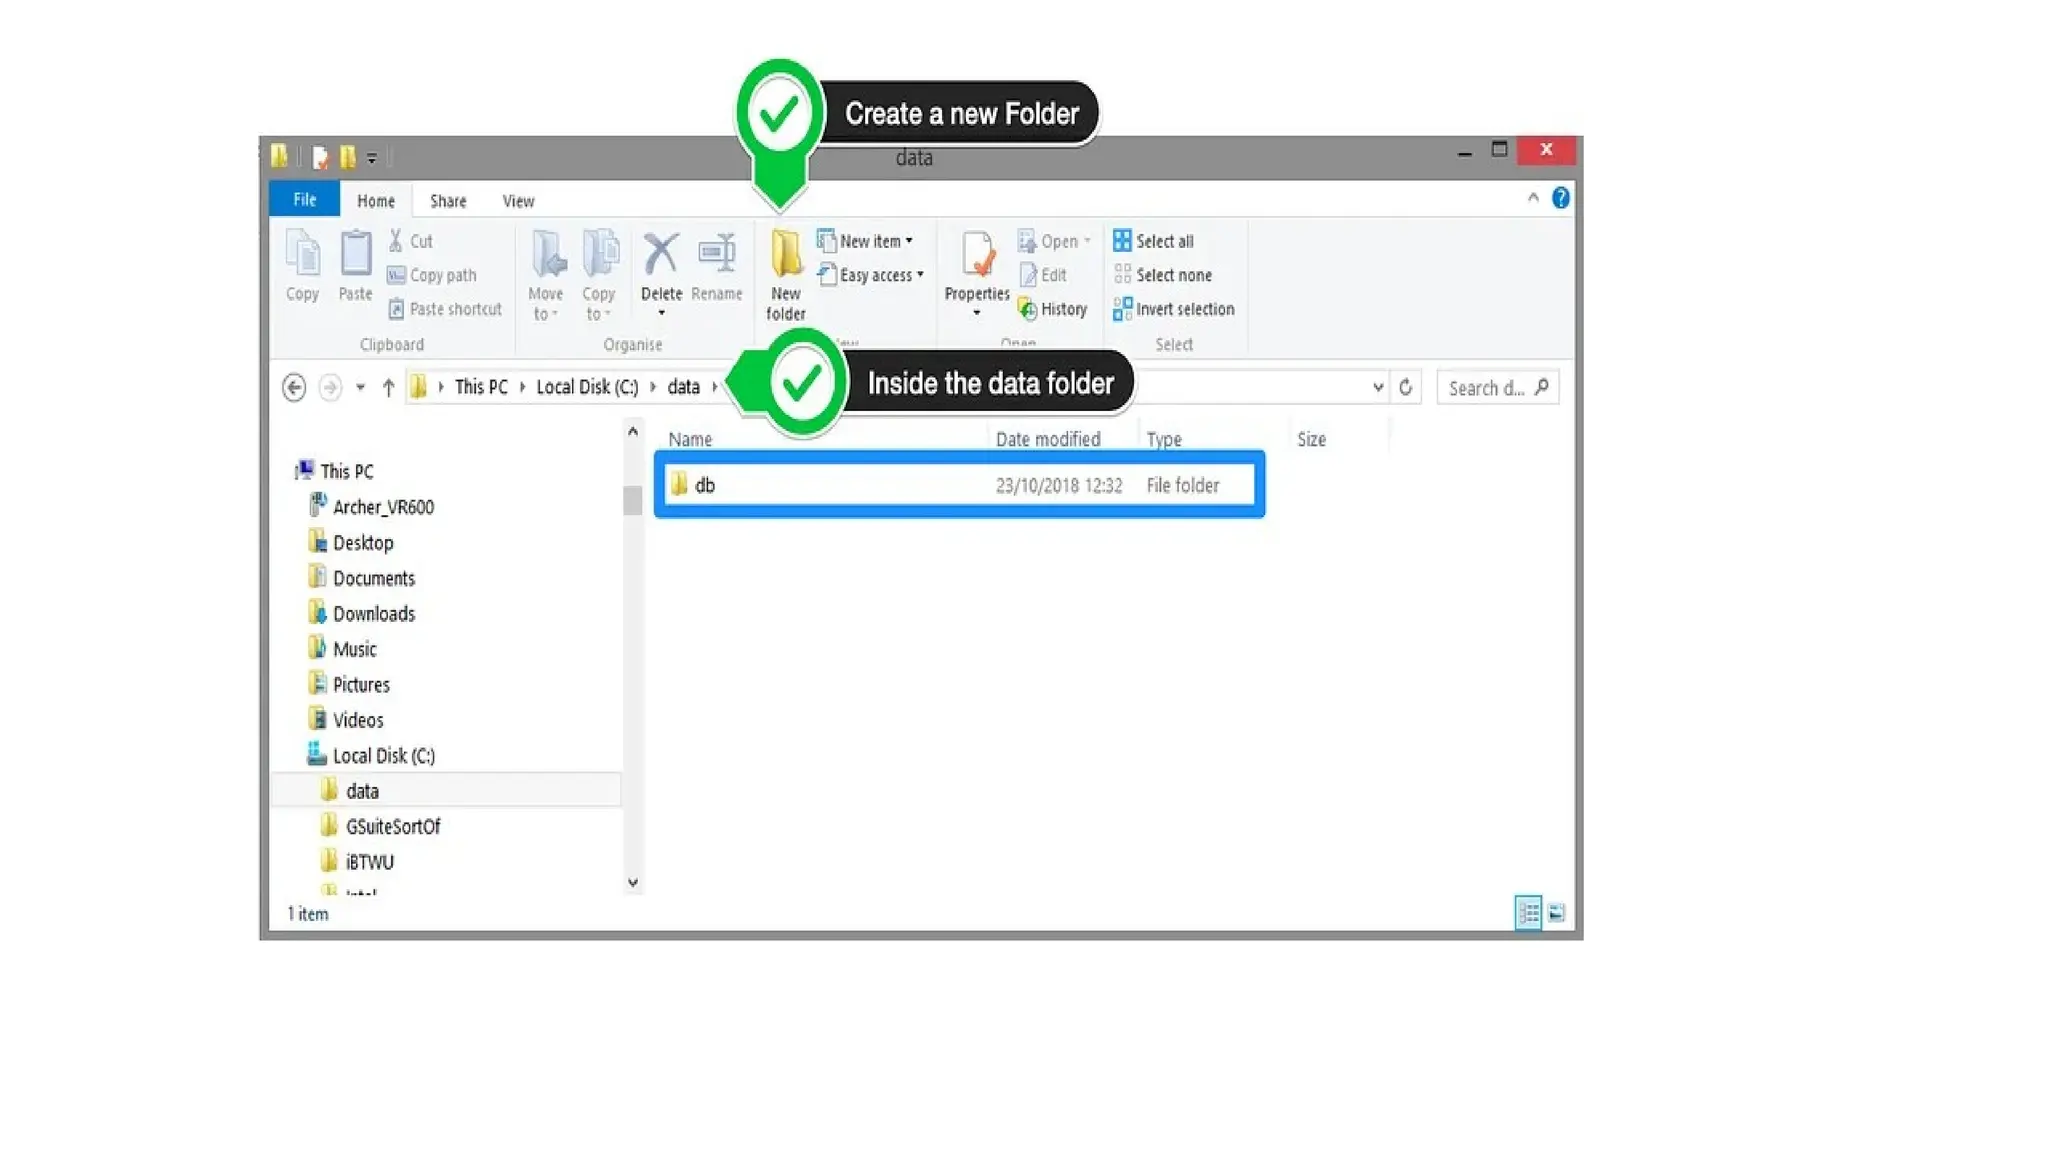Switch to large icons view toggle
The width and height of the screenshot is (2048, 1152).
click(1556, 913)
